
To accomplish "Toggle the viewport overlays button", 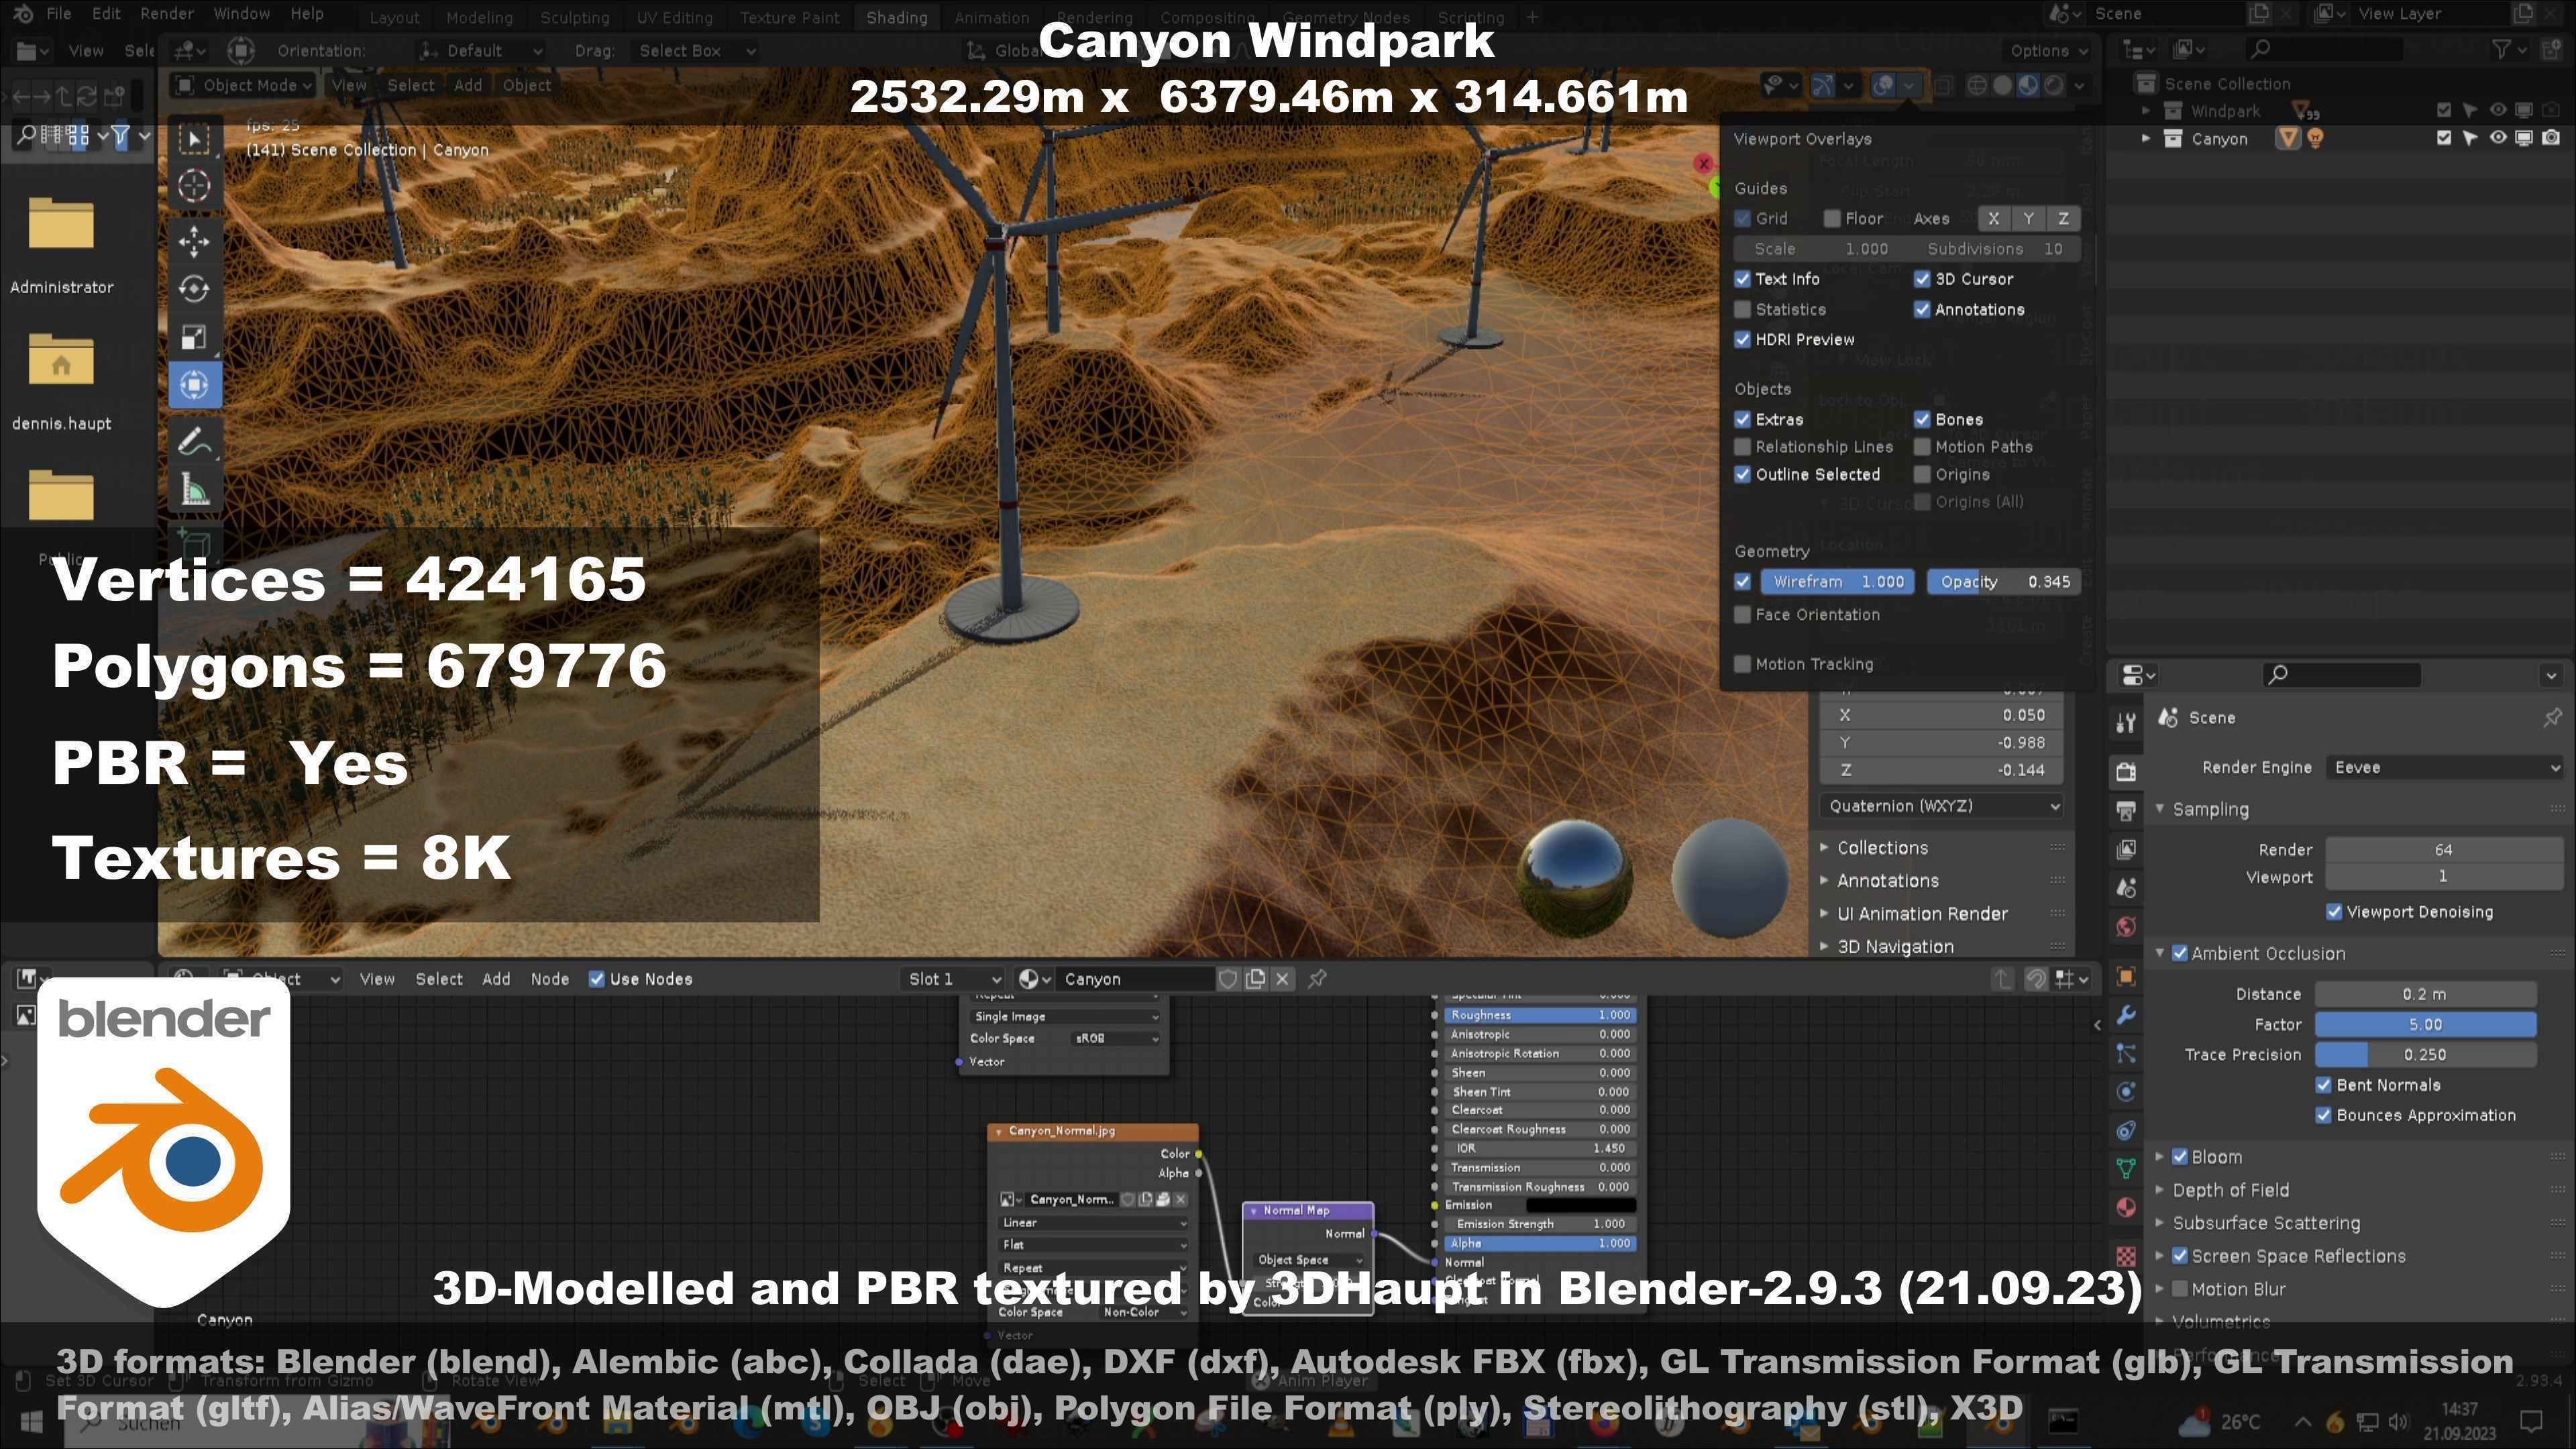I will (x=1883, y=85).
